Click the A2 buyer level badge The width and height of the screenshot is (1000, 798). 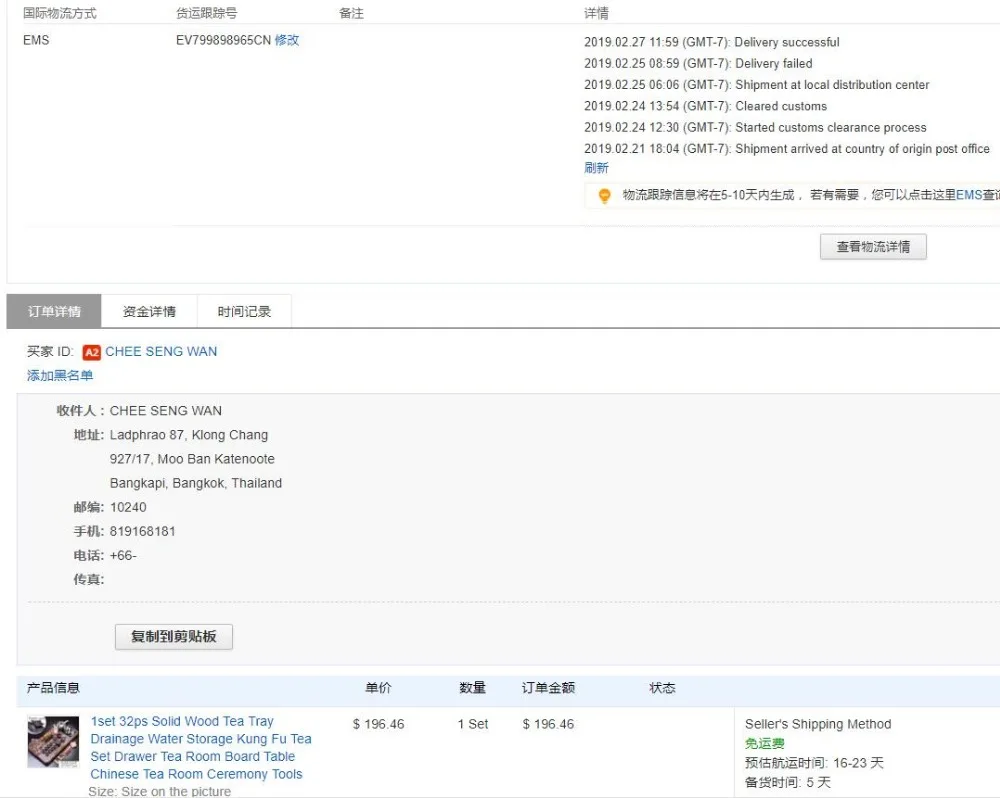(x=92, y=352)
